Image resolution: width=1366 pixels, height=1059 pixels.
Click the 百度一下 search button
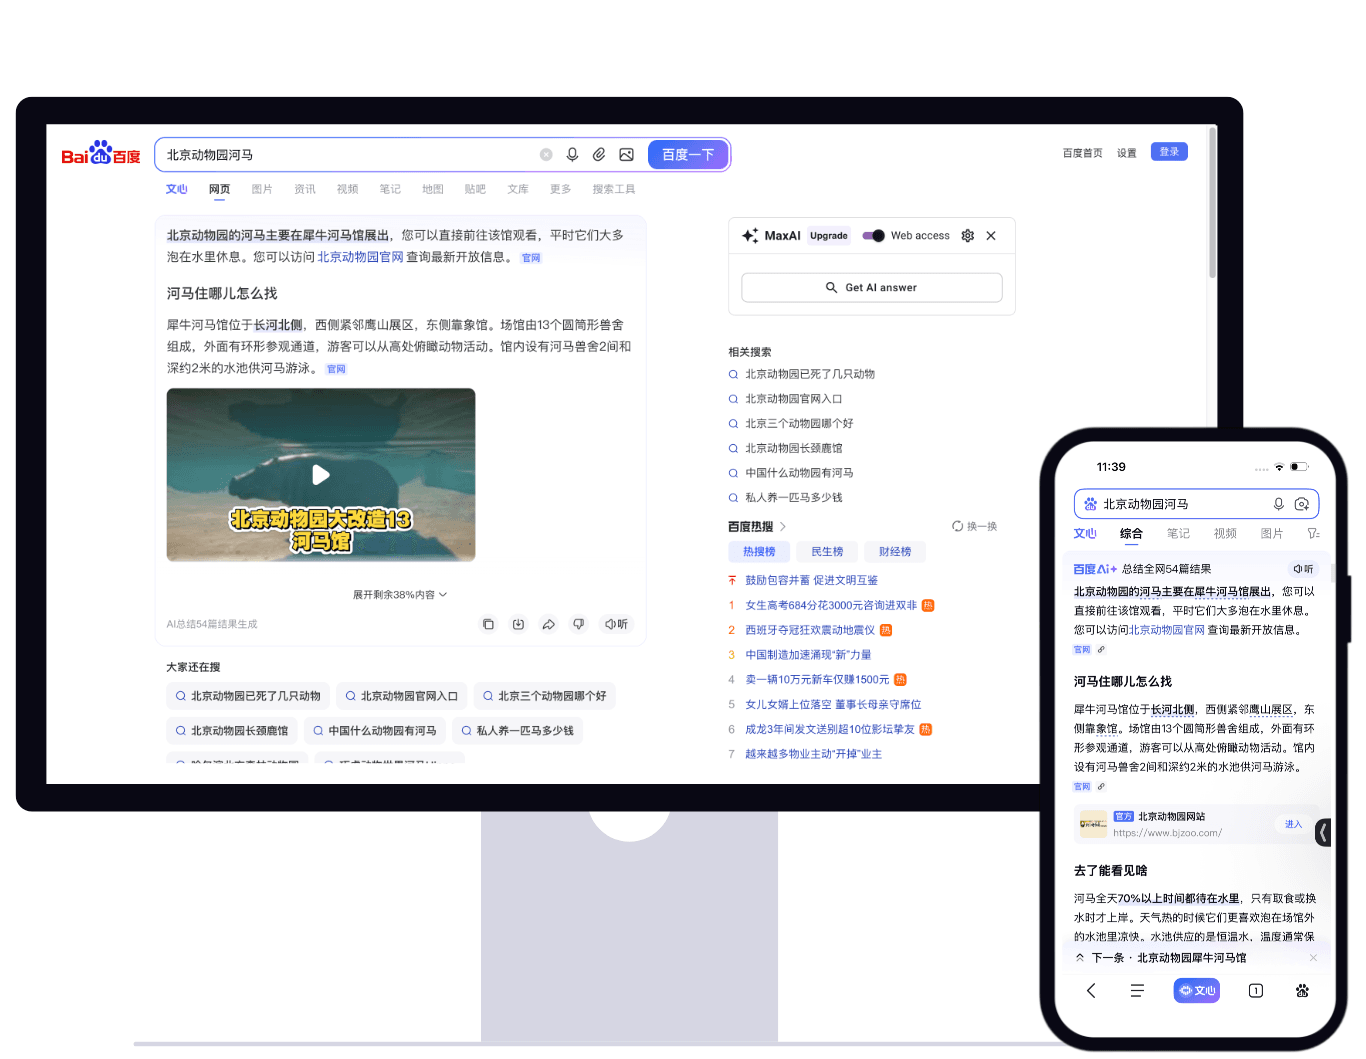tap(688, 155)
